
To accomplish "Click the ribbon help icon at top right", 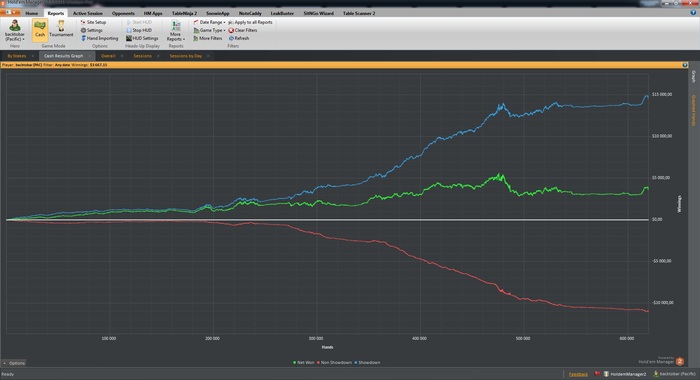I will click(x=693, y=13).
